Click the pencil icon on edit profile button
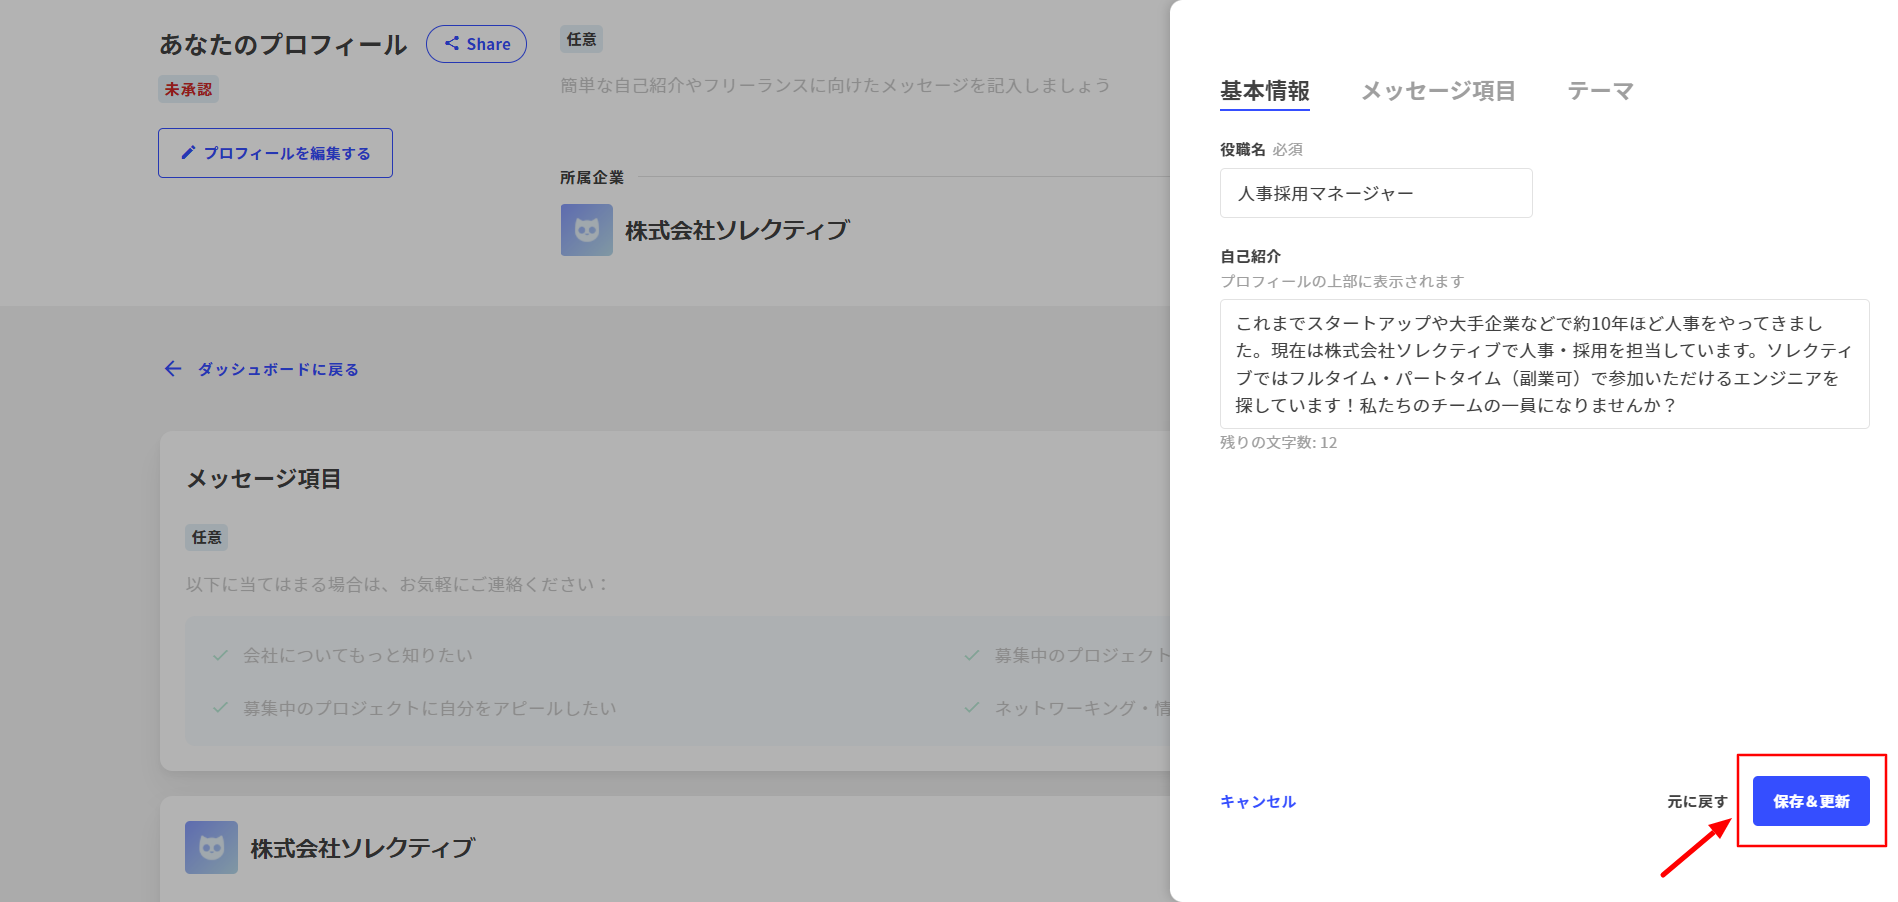 tap(188, 153)
